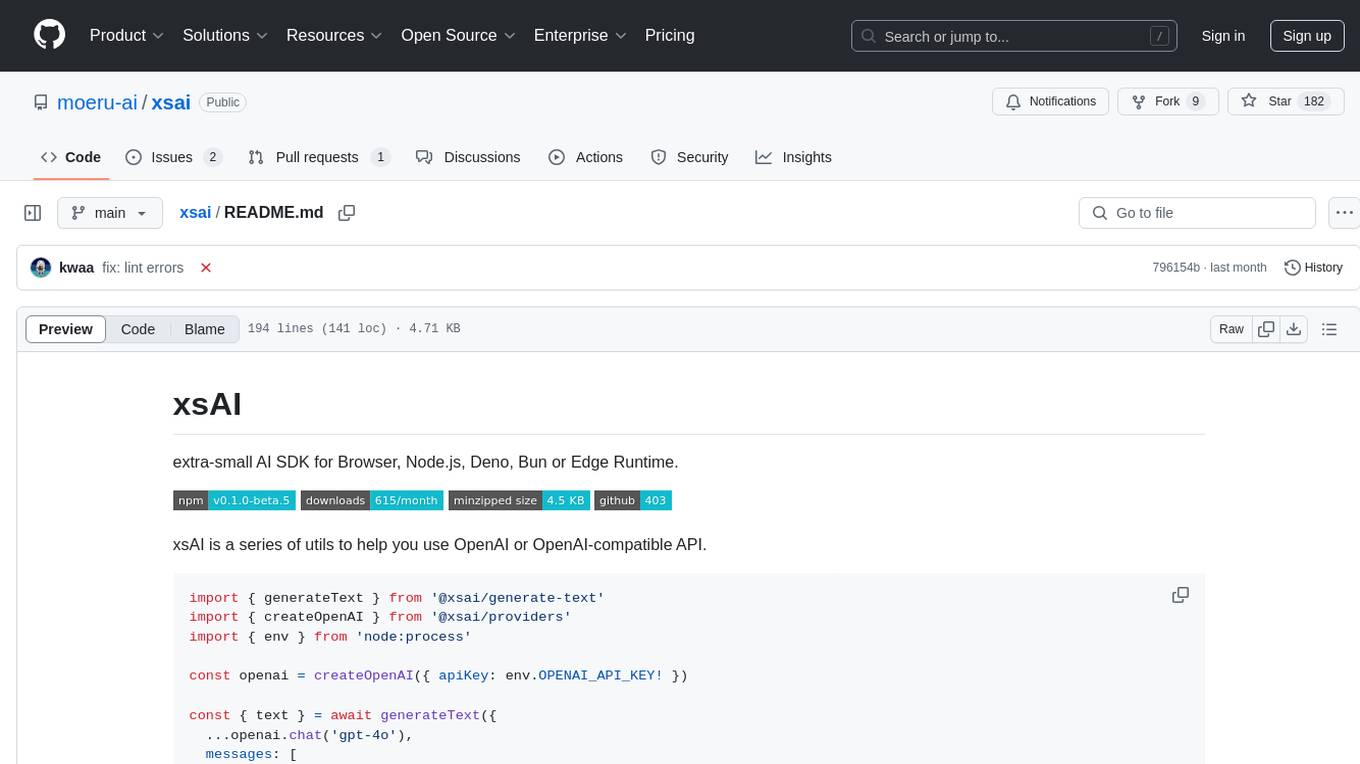Open commit 796154b
The height and width of the screenshot is (764, 1360).
point(1175,268)
